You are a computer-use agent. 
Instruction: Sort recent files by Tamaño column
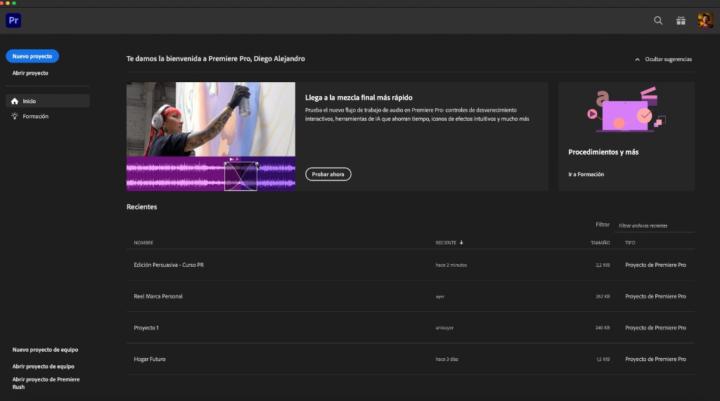600,242
